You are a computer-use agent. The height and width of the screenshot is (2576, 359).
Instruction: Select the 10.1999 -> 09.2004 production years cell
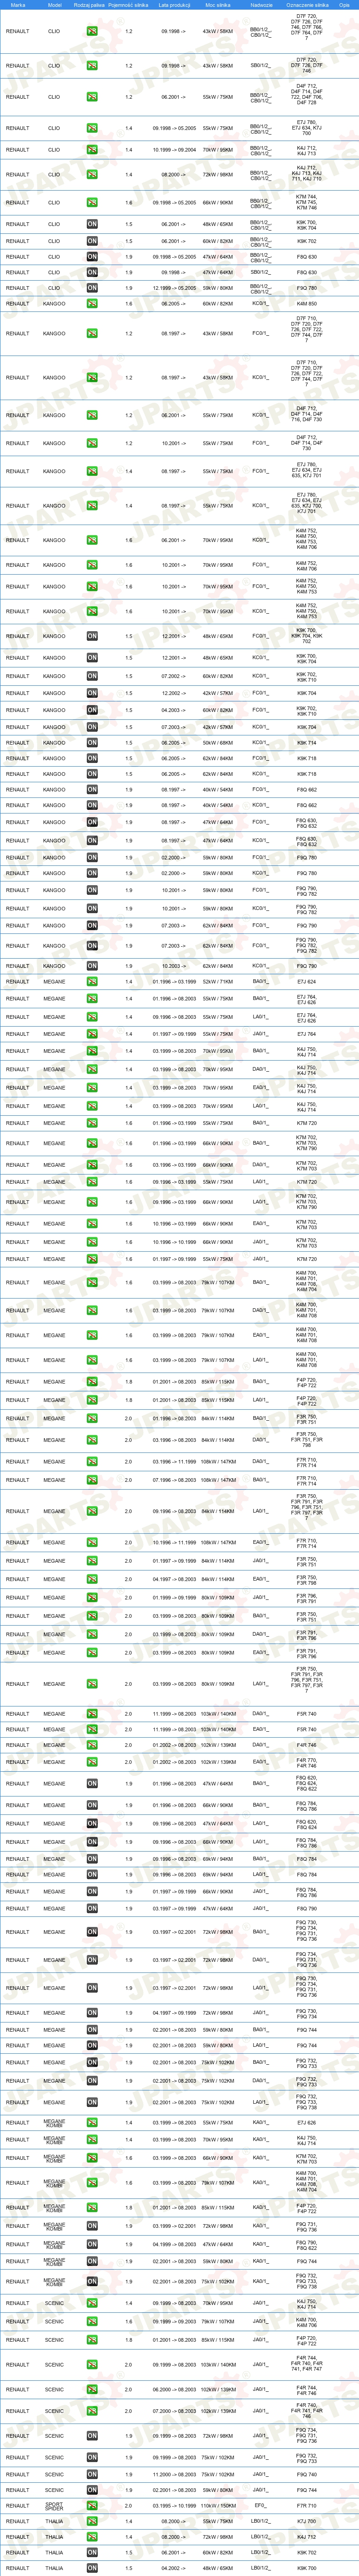(x=174, y=150)
